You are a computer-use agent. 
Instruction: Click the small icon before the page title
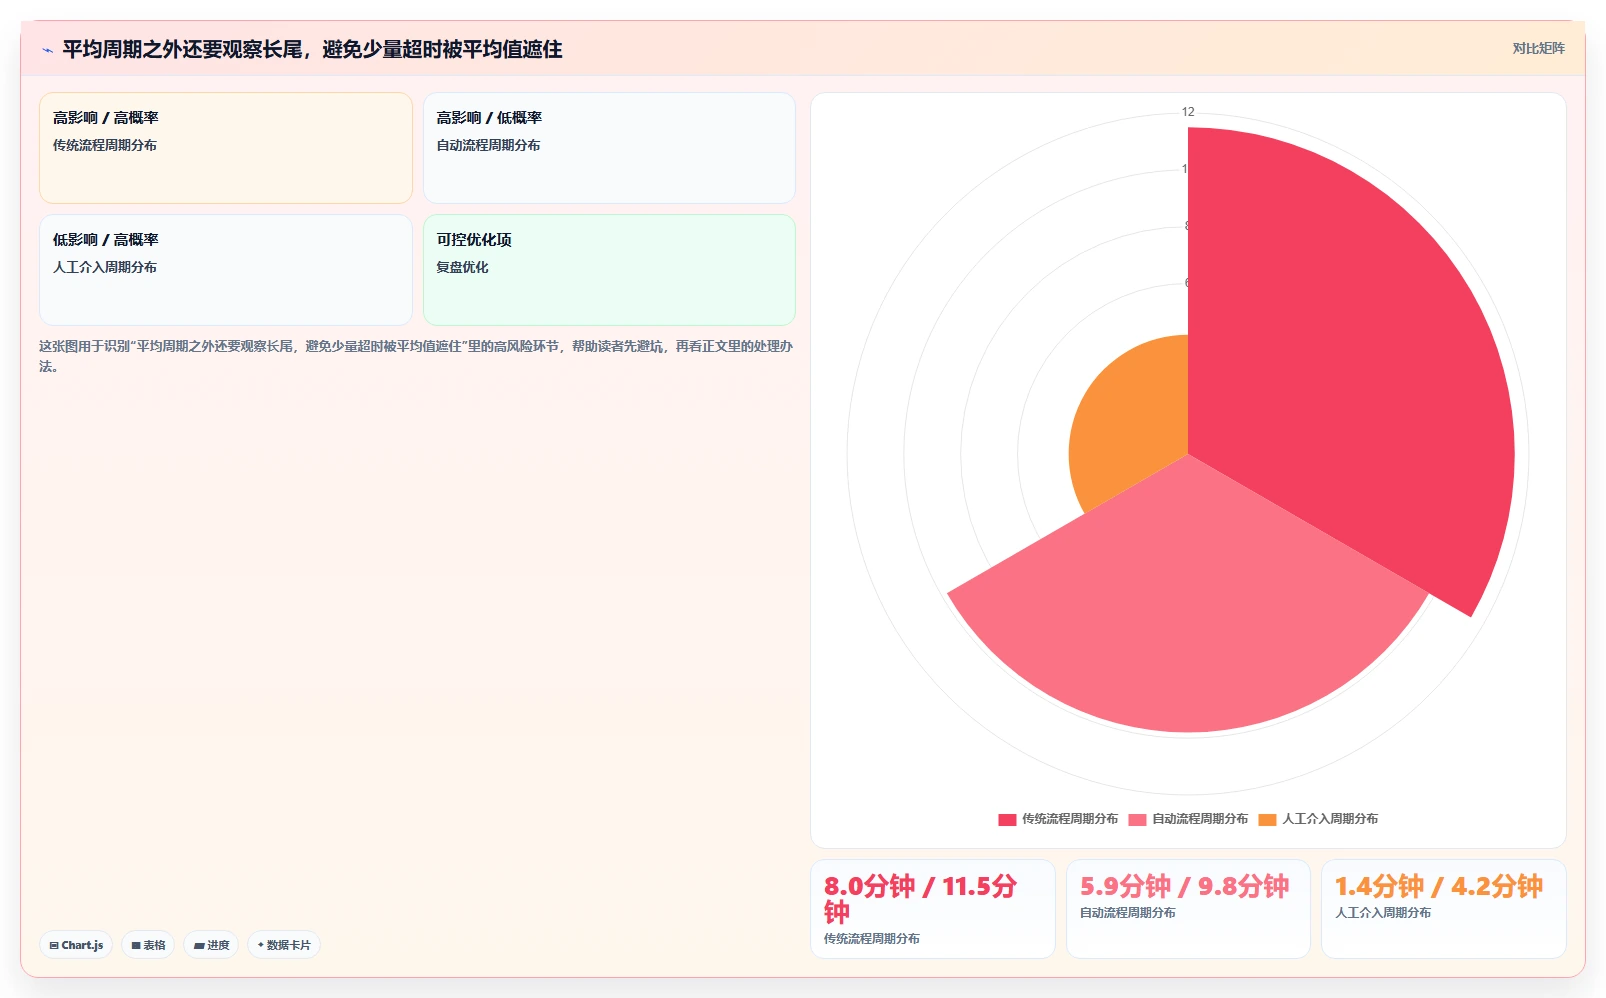(x=47, y=50)
